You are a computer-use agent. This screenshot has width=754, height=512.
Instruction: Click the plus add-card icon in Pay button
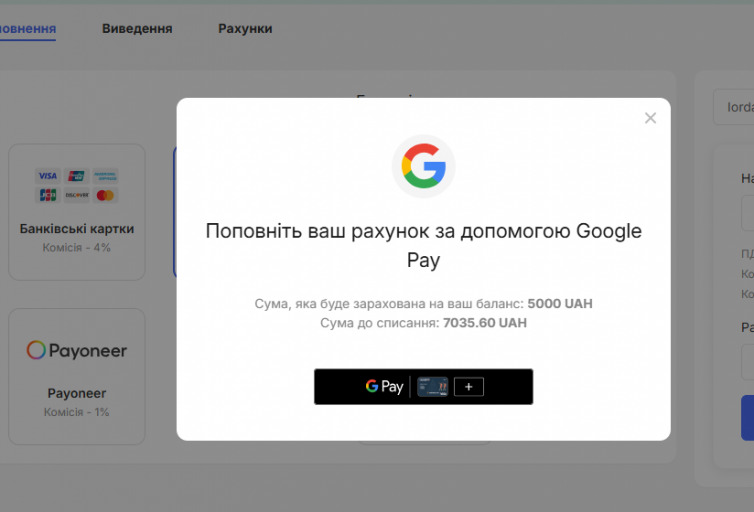click(x=468, y=387)
